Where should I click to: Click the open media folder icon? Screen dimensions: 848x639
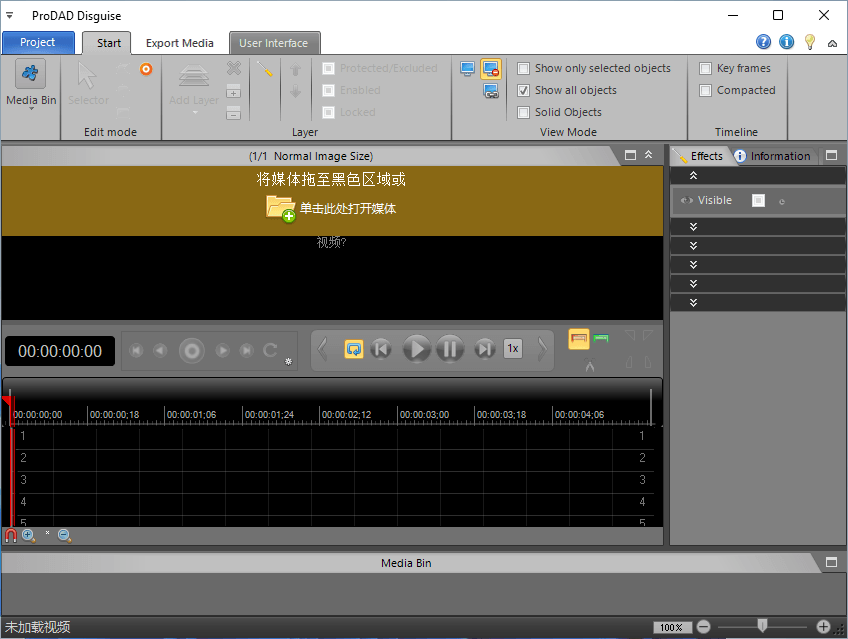pos(280,208)
